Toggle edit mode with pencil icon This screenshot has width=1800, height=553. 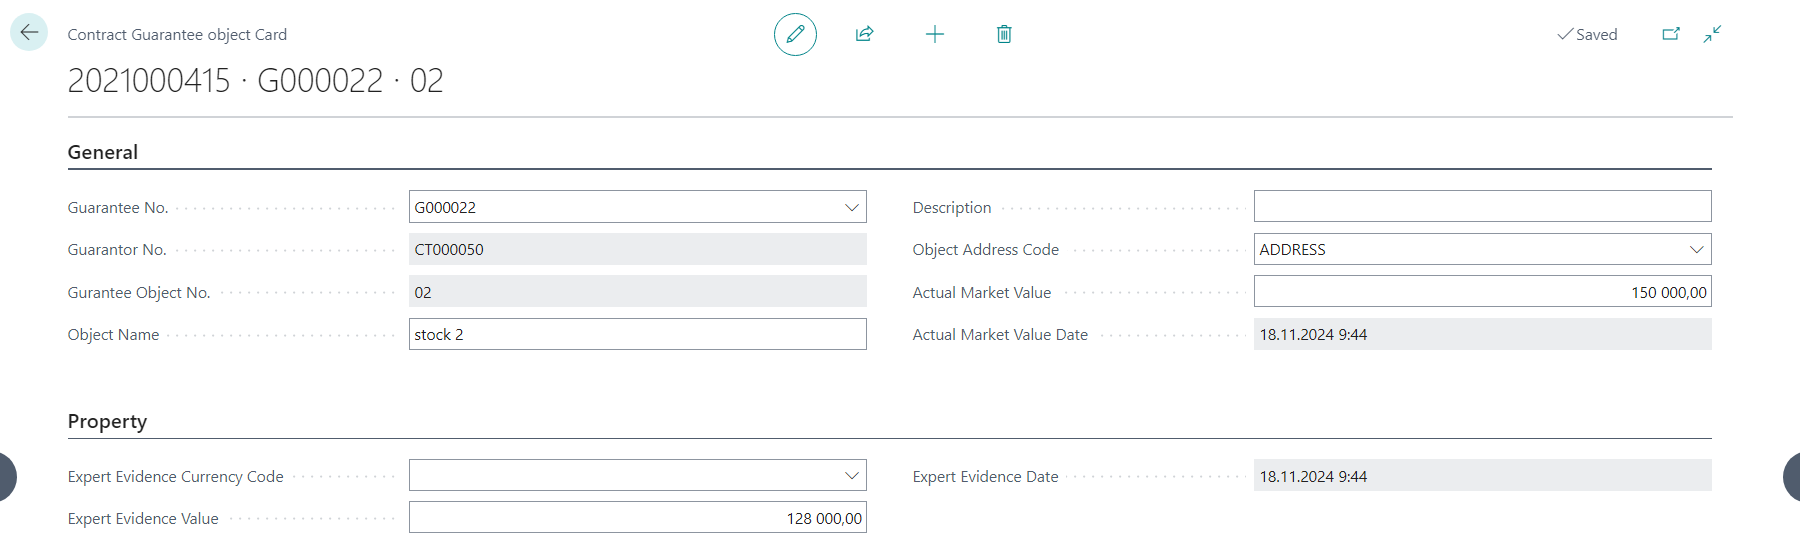795,34
